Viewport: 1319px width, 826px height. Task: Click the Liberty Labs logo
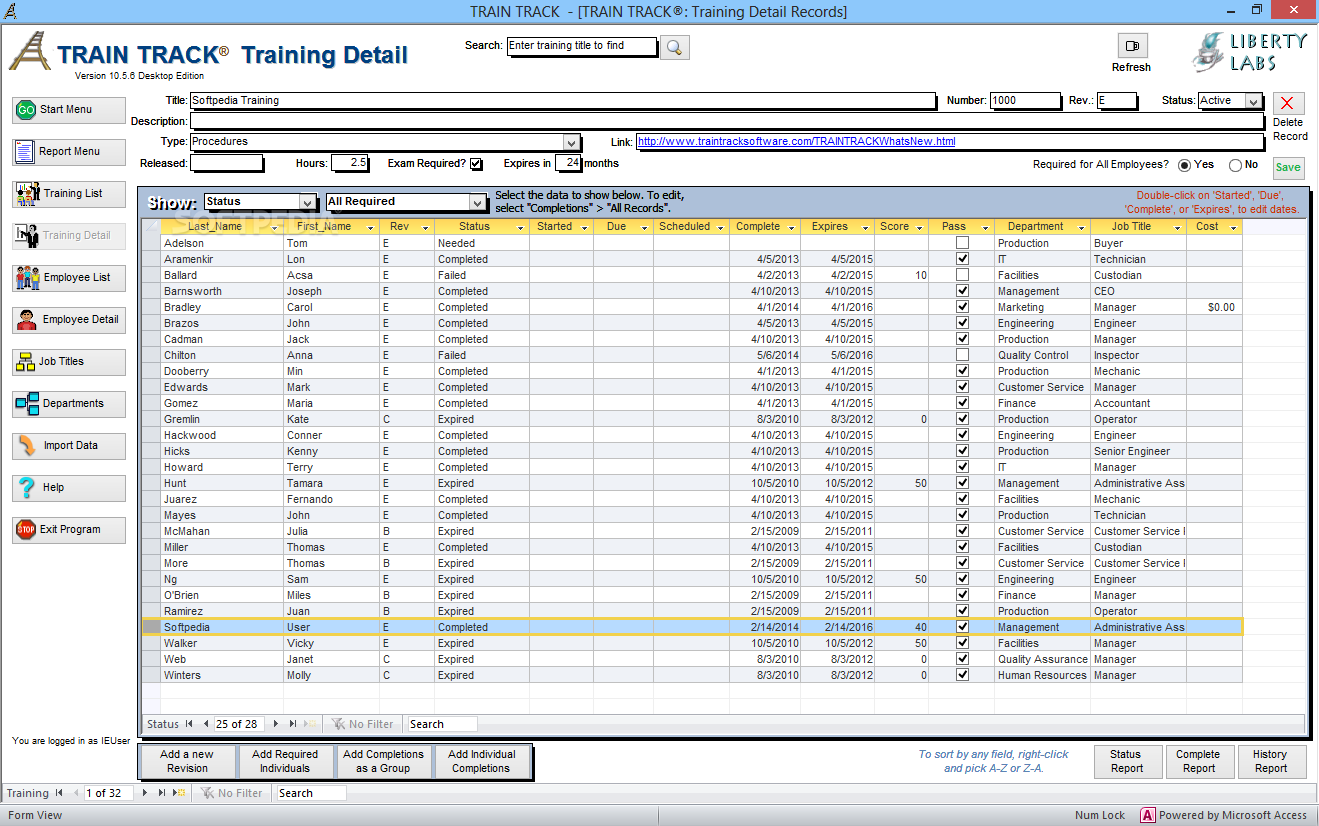pos(1249,52)
